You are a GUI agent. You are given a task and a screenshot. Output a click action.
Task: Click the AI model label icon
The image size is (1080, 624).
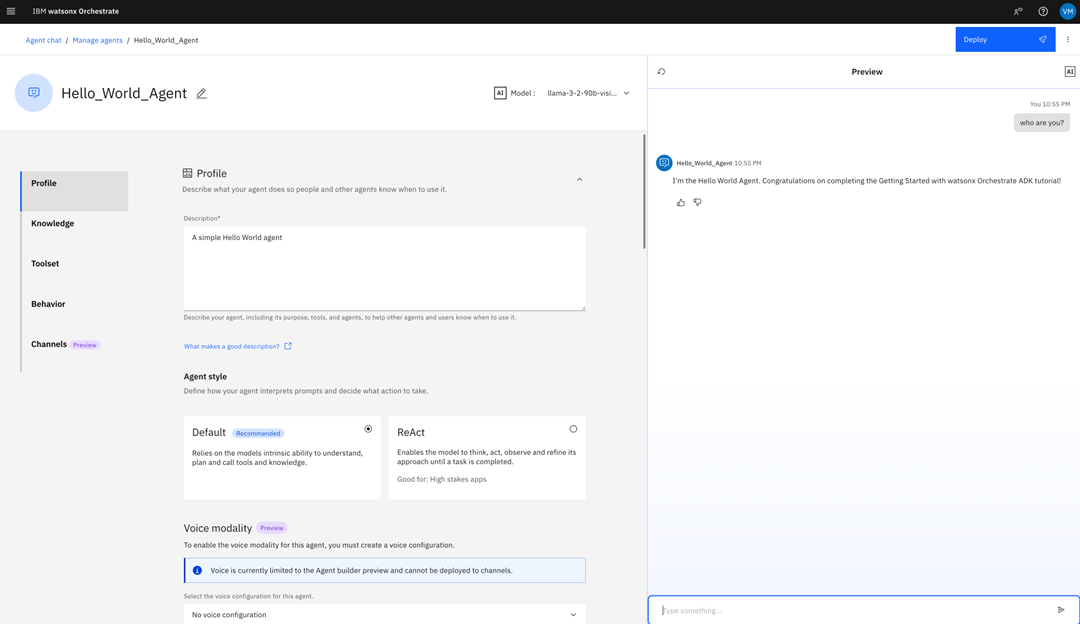[500, 93]
